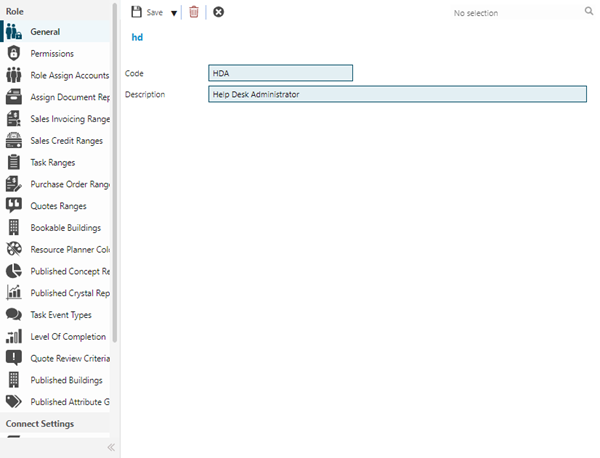Image resolution: width=600 pixels, height=458 pixels.
Task: Click the Quotes Ranges speech icon
Action: (x=14, y=206)
